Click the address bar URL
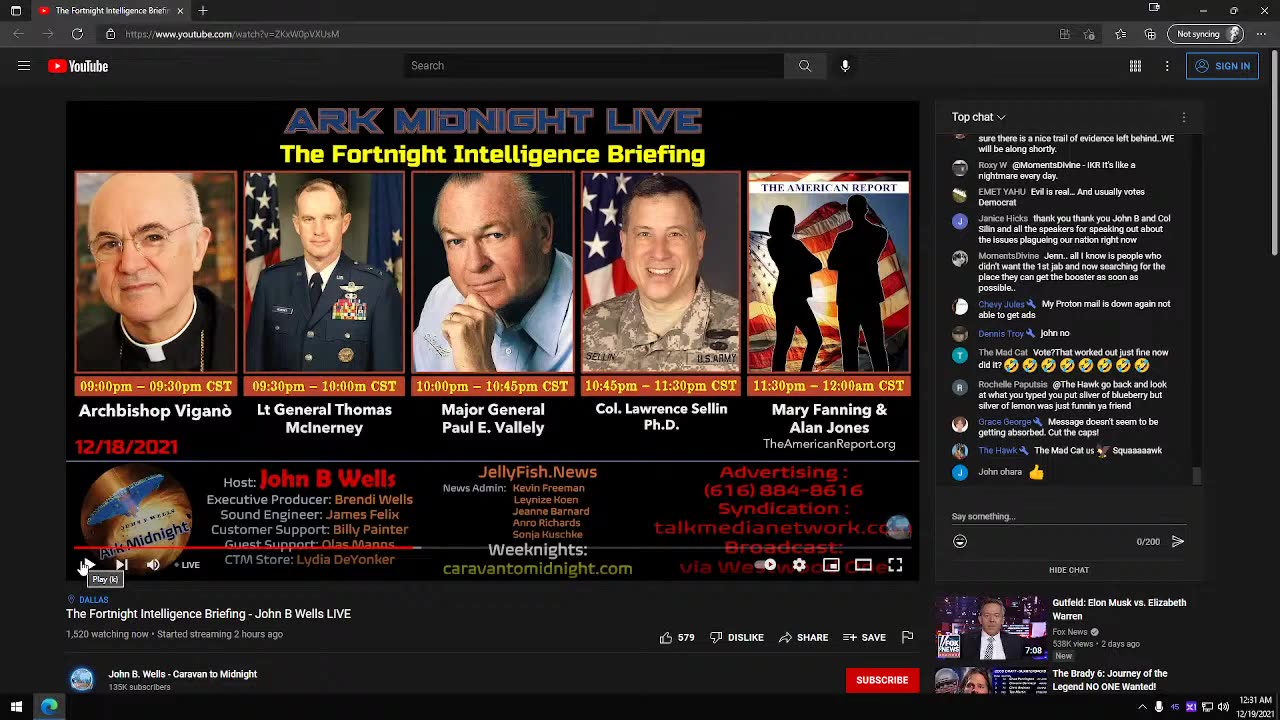The image size is (1280, 720). click(x=232, y=34)
